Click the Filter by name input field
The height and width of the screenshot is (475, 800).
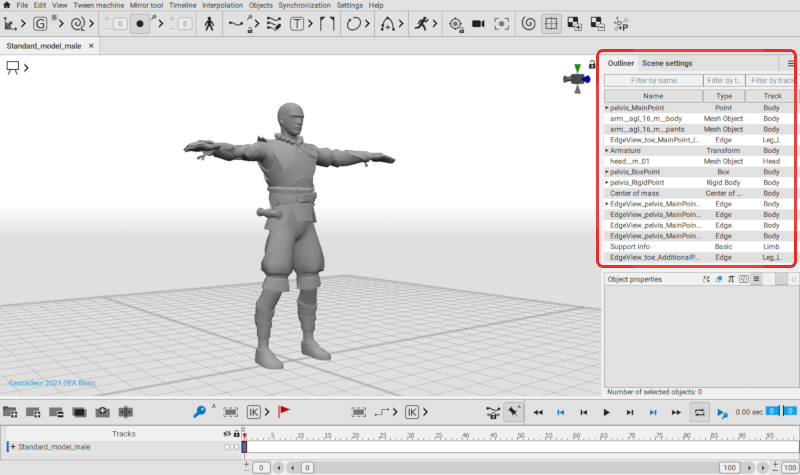[x=653, y=80]
